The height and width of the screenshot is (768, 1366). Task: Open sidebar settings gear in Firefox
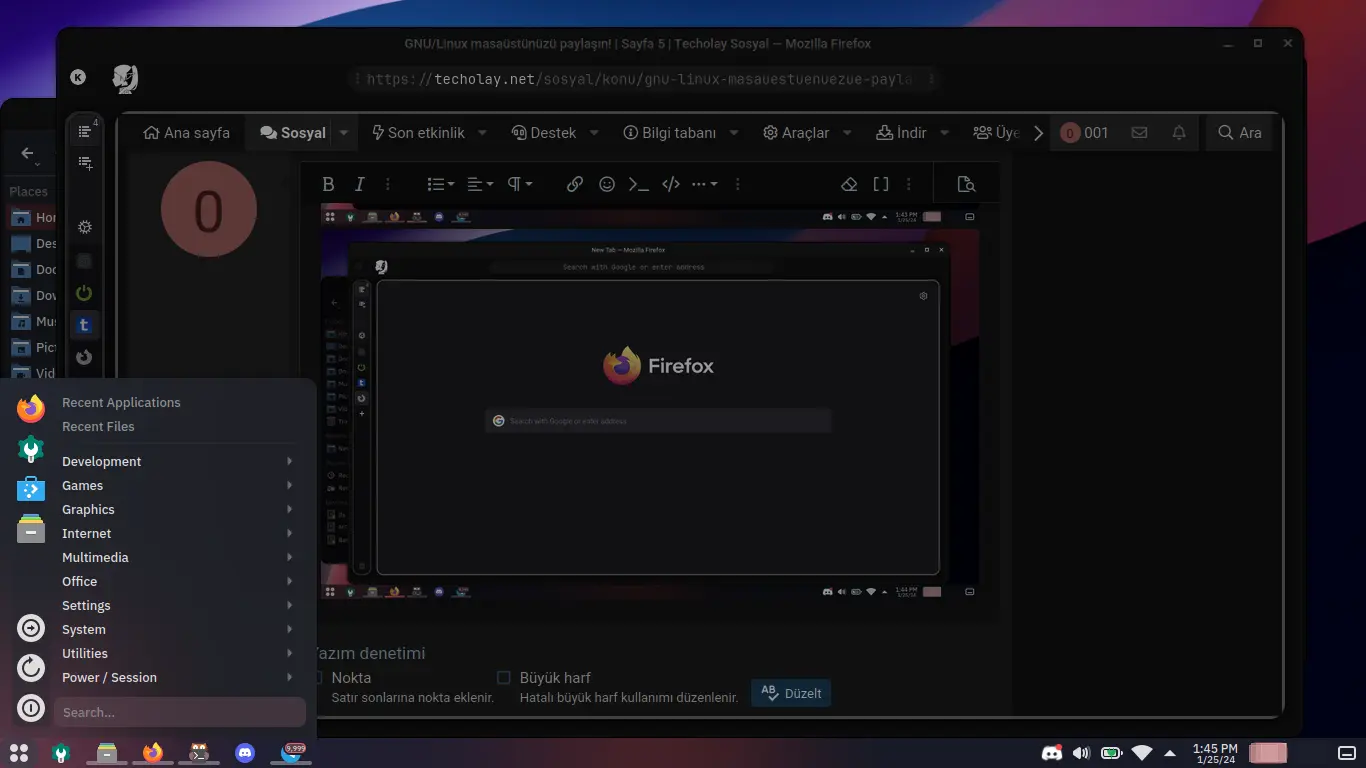85,227
